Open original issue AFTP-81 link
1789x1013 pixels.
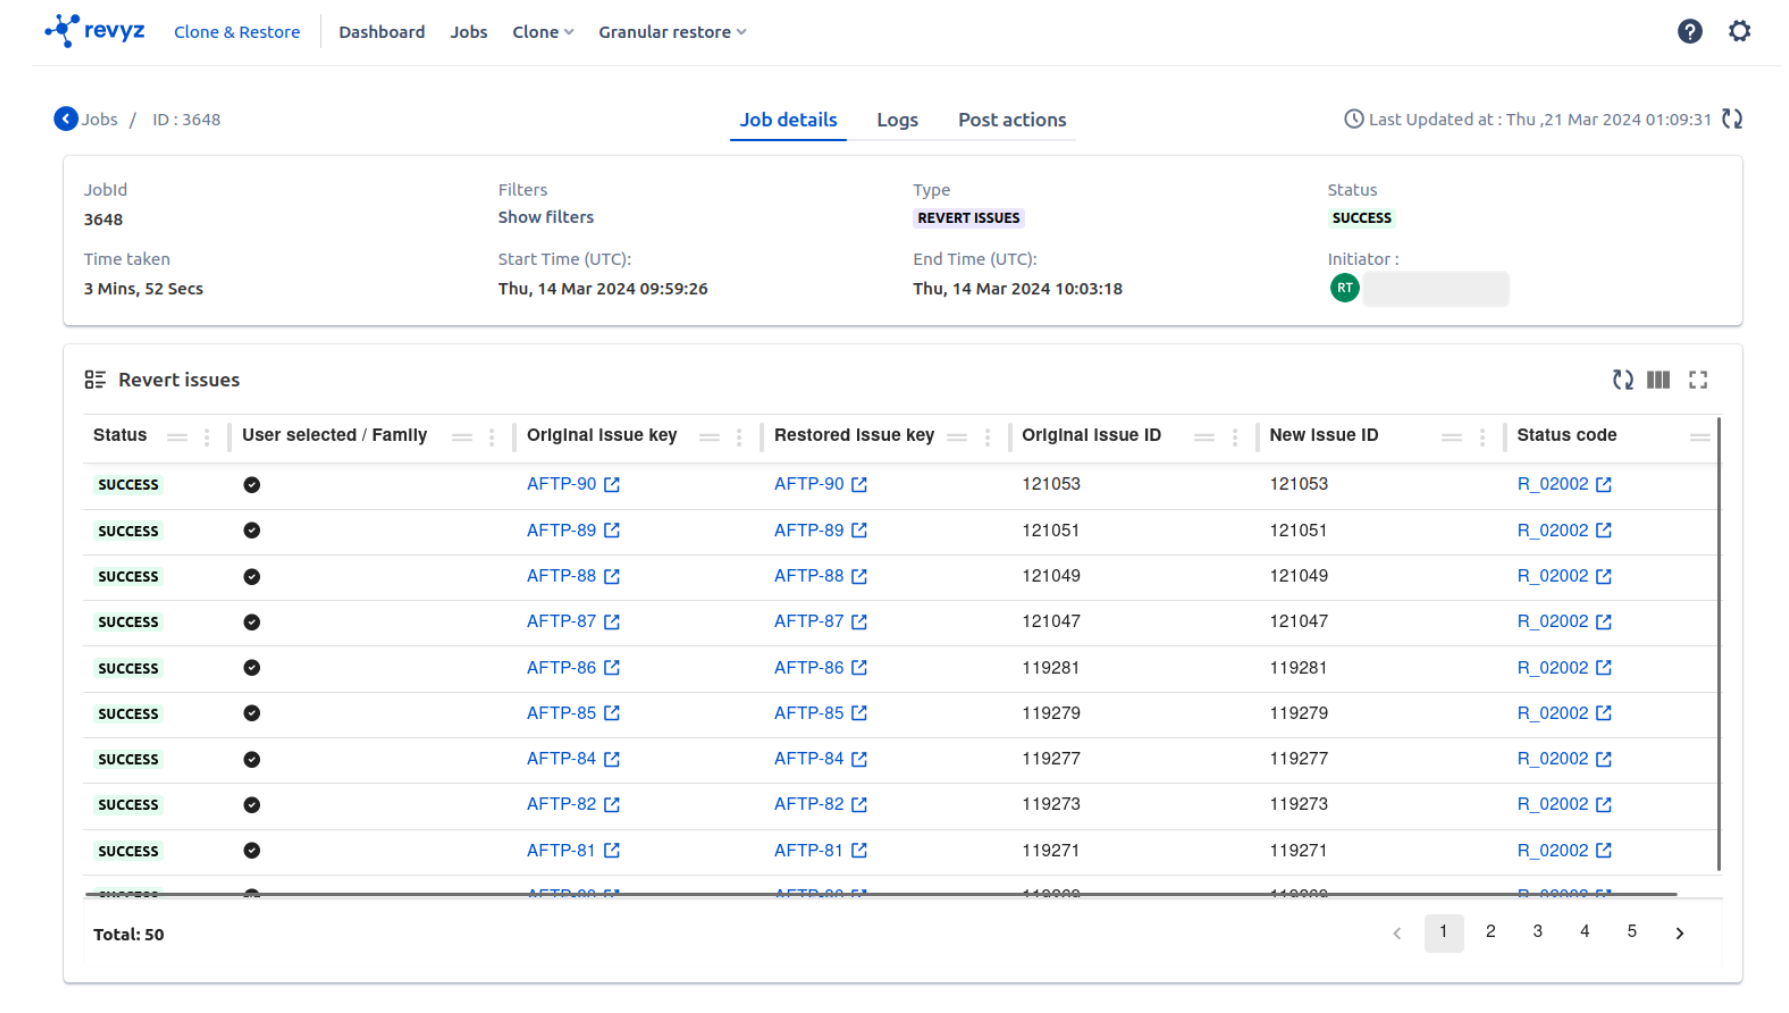[561, 851]
